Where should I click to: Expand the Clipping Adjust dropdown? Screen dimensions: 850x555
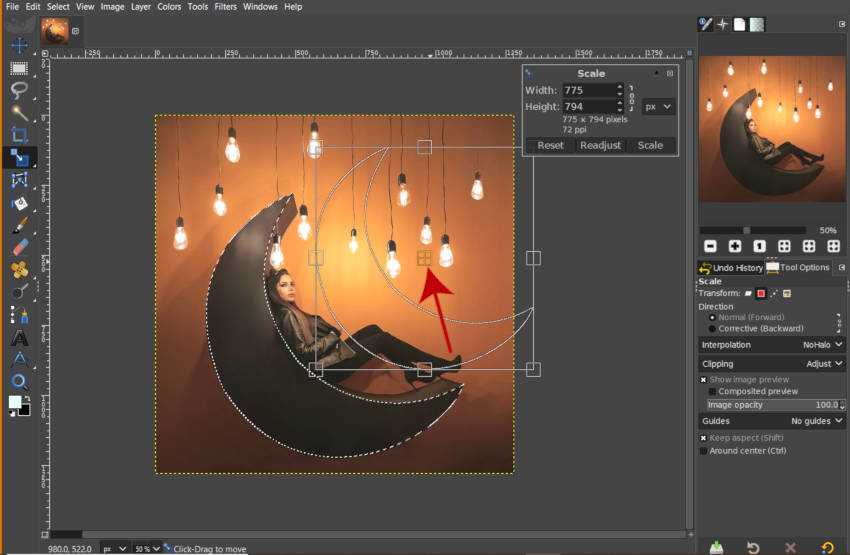pos(825,364)
